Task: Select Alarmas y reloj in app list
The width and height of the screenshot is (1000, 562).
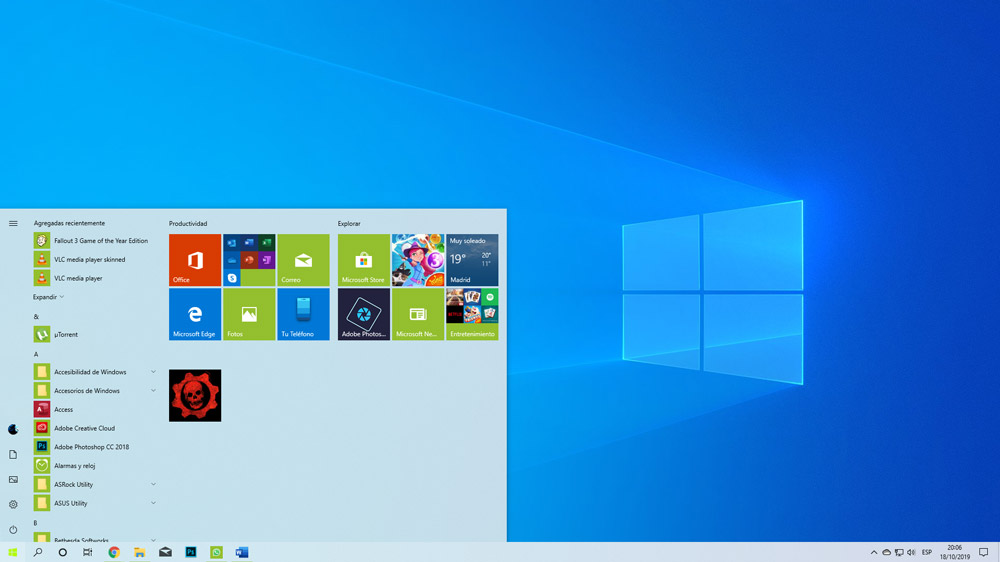Action: (74, 466)
